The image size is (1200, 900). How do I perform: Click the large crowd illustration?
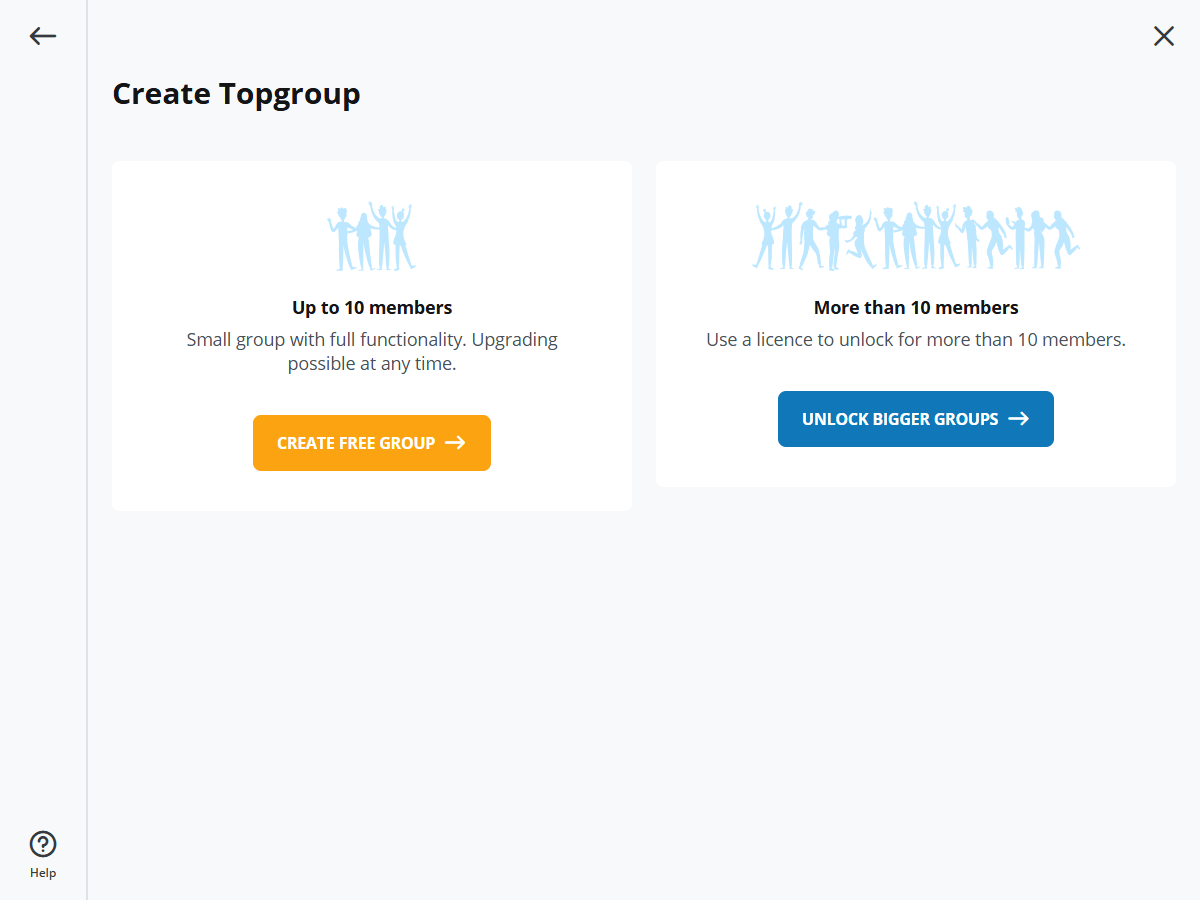tap(915, 237)
